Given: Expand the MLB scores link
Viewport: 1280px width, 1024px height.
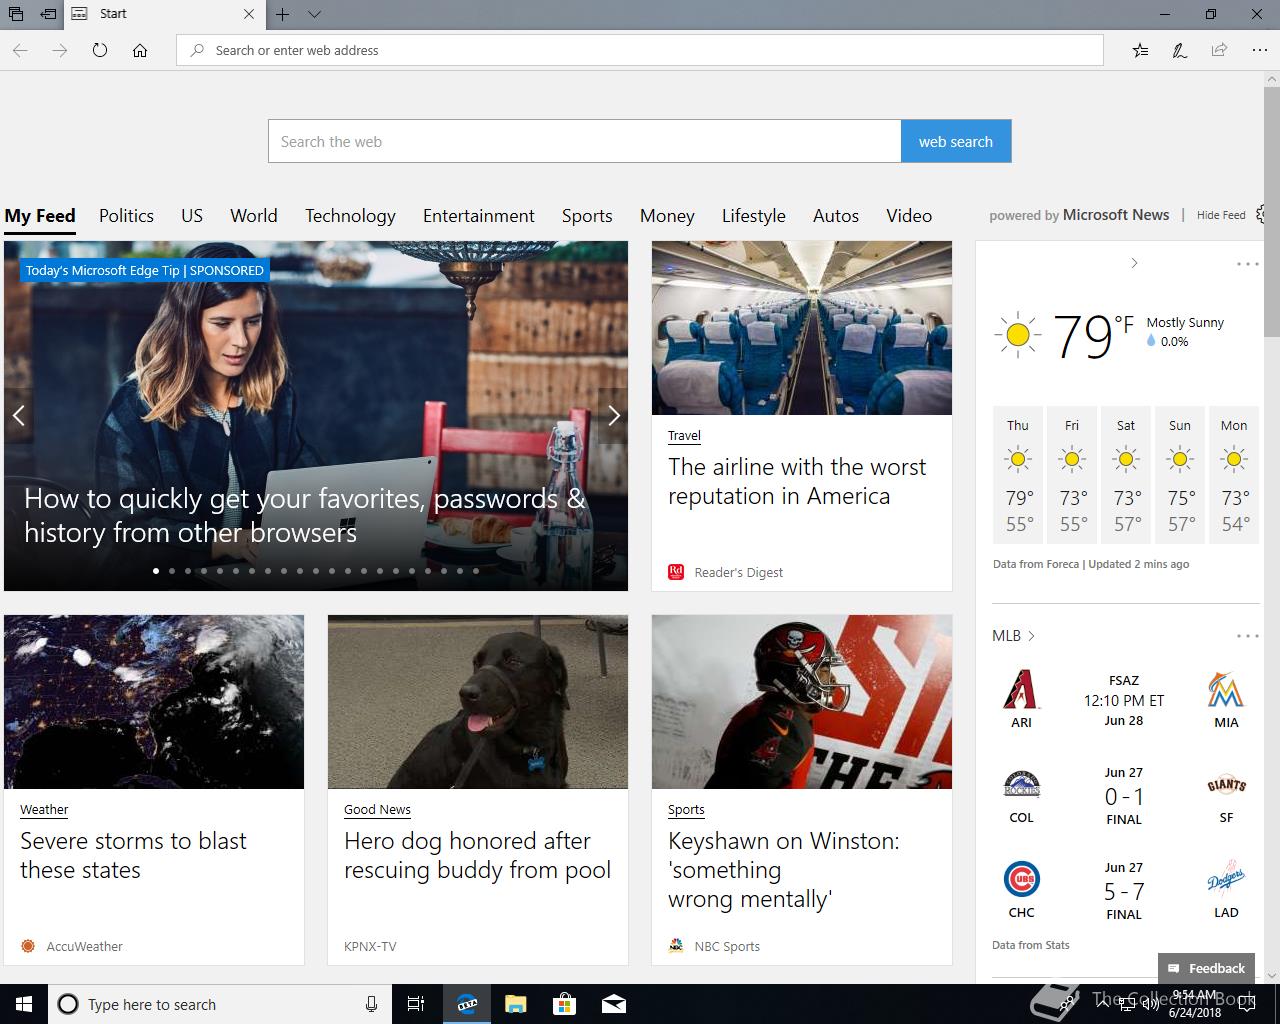Looking at the screenshot, I should click(x=1013, y=636).
